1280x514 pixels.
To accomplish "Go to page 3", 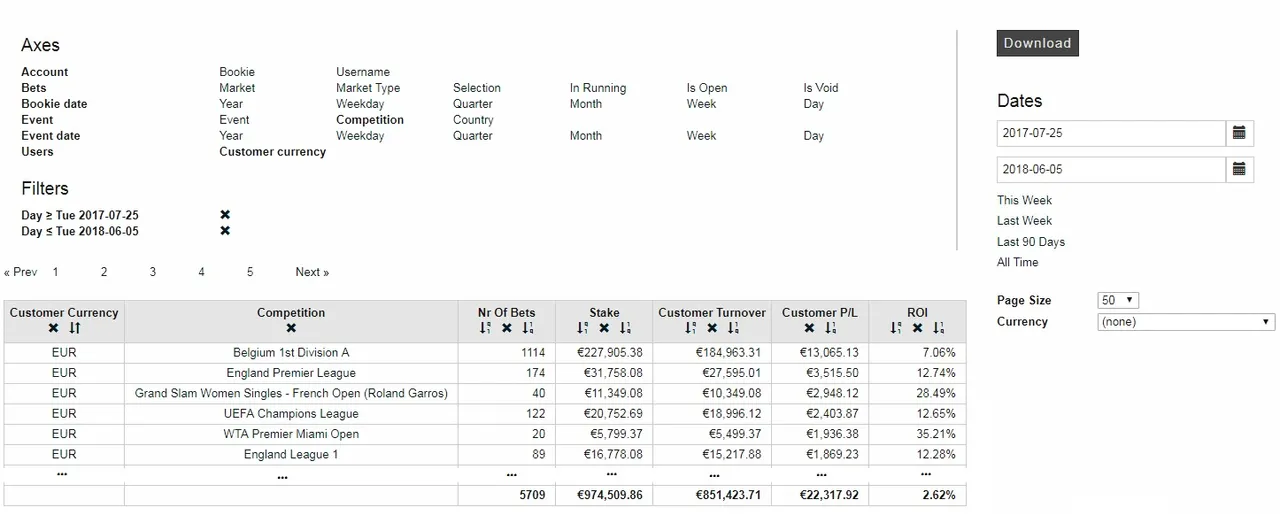I will pyautogui.click(x=153, y=272).
